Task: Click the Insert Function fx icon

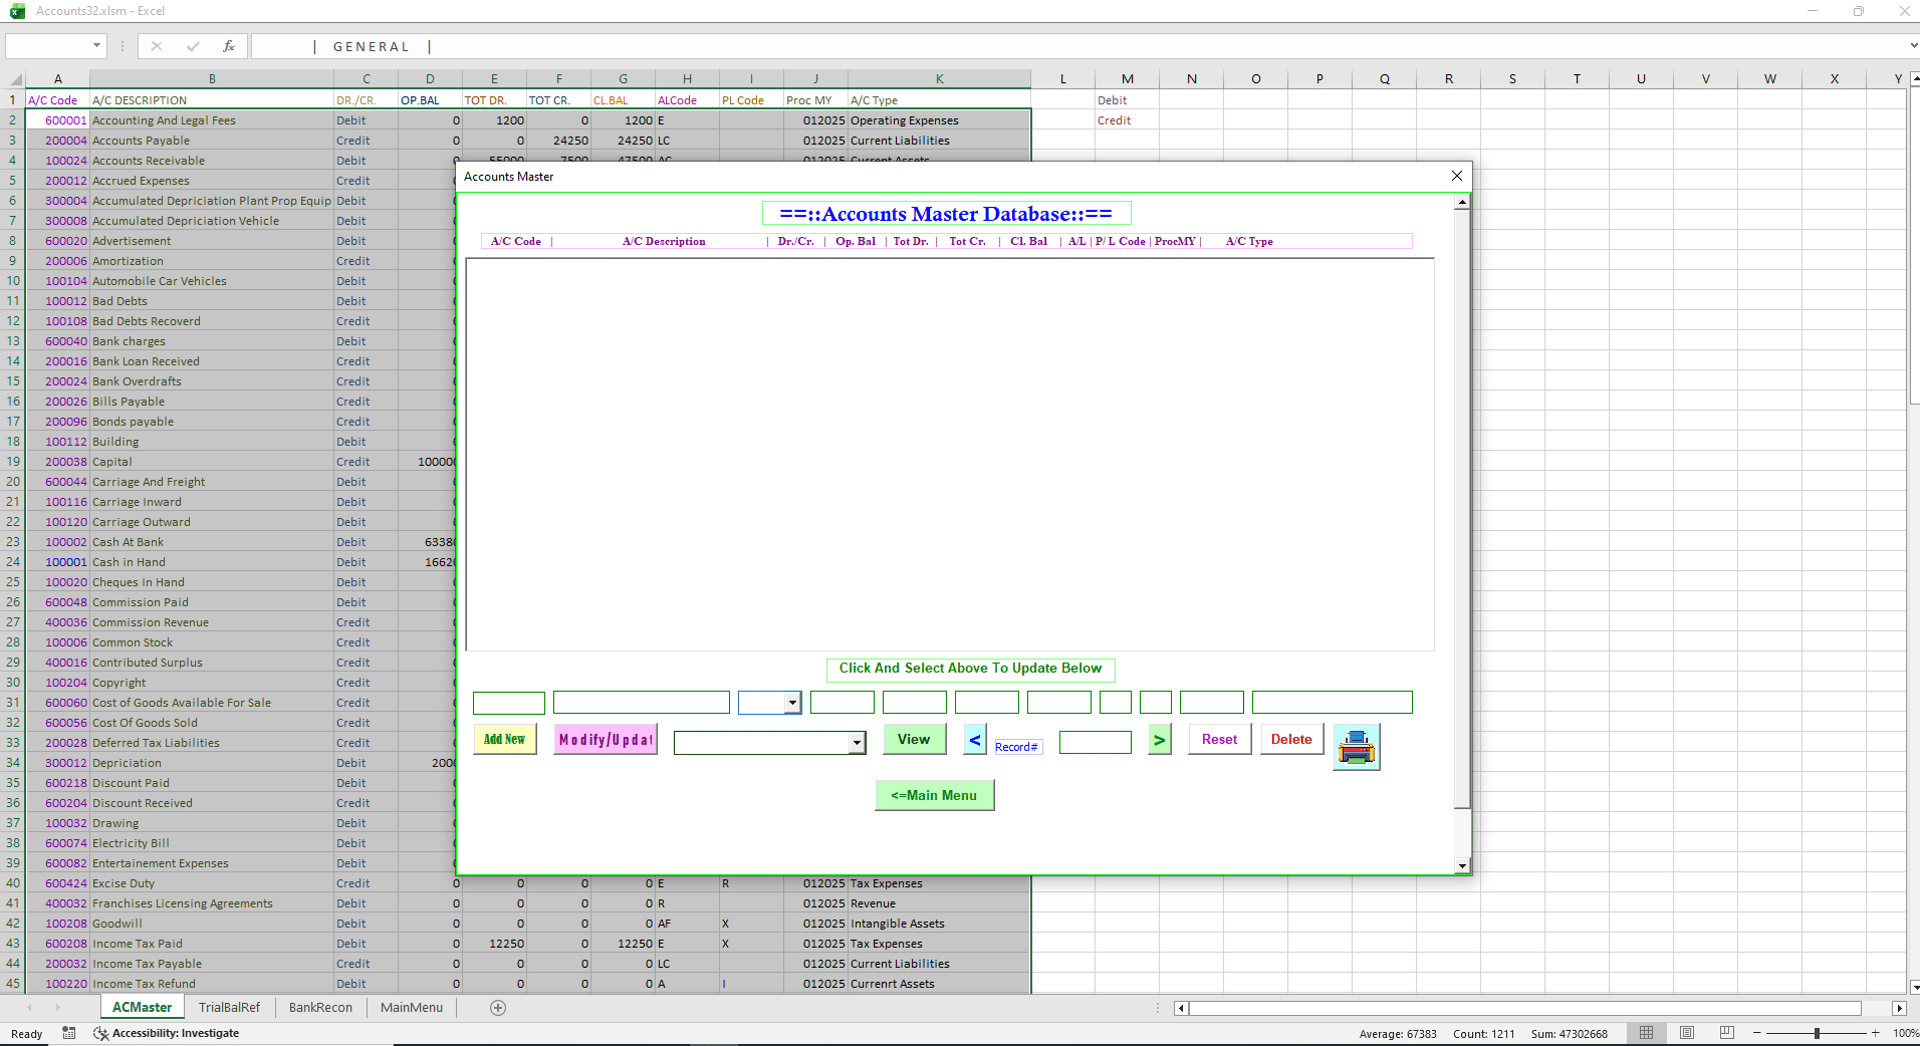Action: click(x=229, y=46)
